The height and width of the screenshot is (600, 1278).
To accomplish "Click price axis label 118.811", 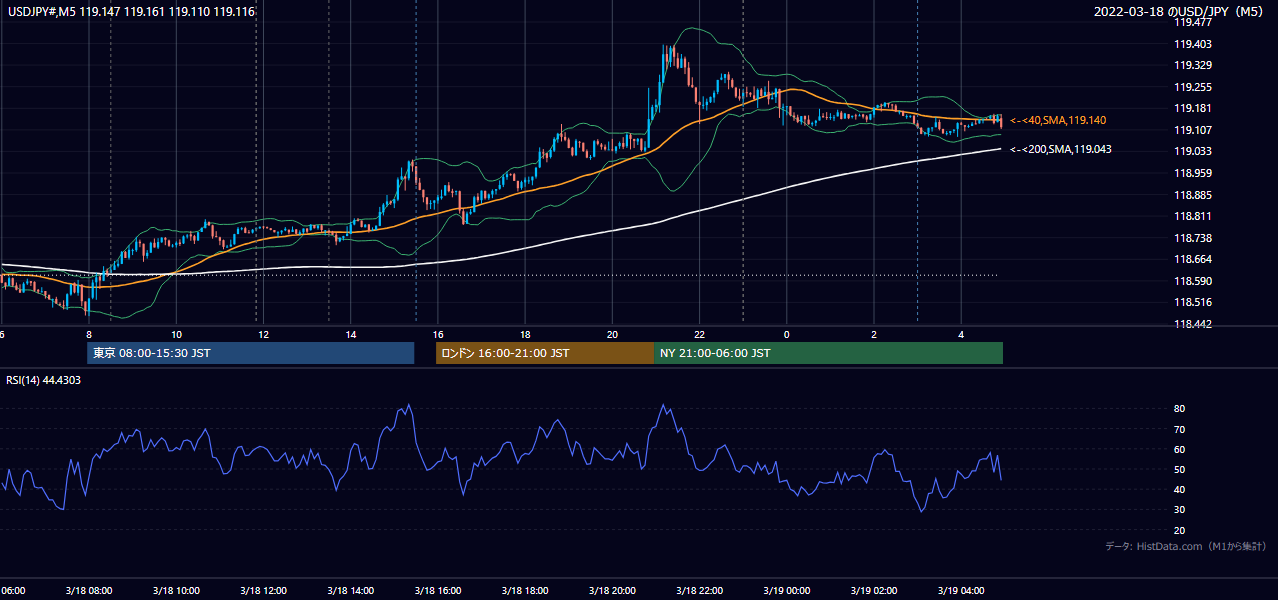I will [1192, 216].
